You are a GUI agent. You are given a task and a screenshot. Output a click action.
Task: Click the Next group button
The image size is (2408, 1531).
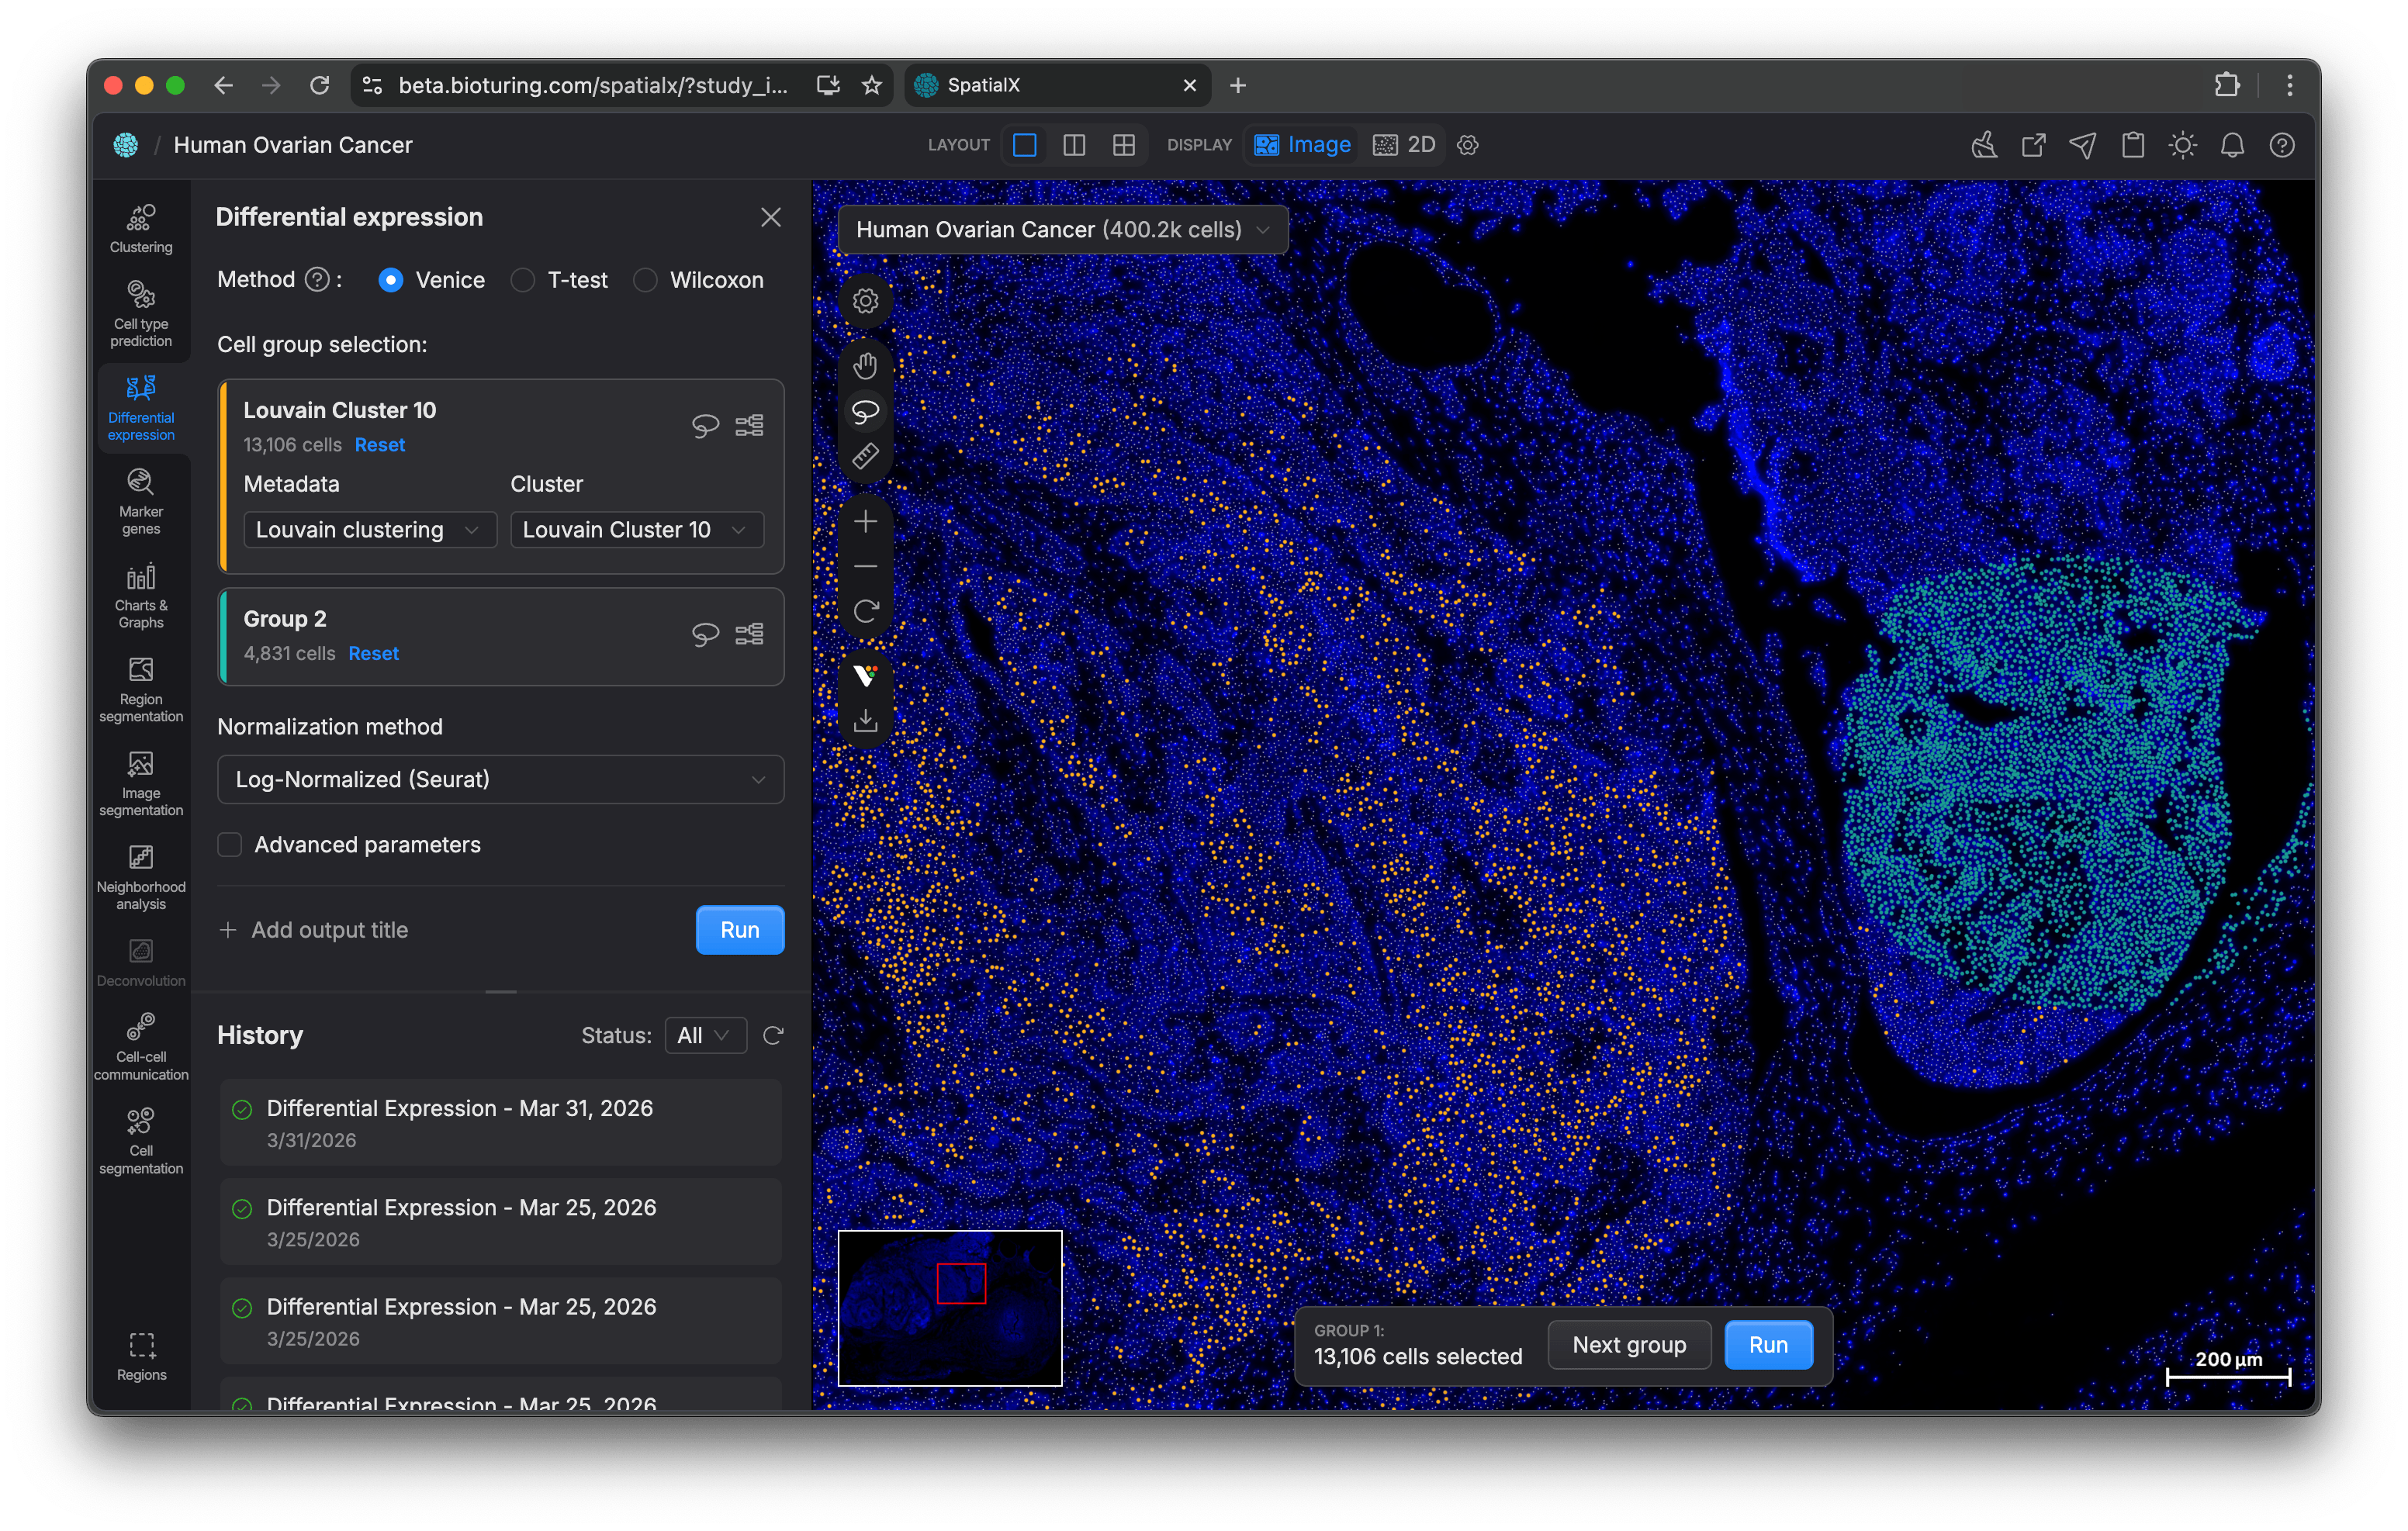tap(1628, 1345)
